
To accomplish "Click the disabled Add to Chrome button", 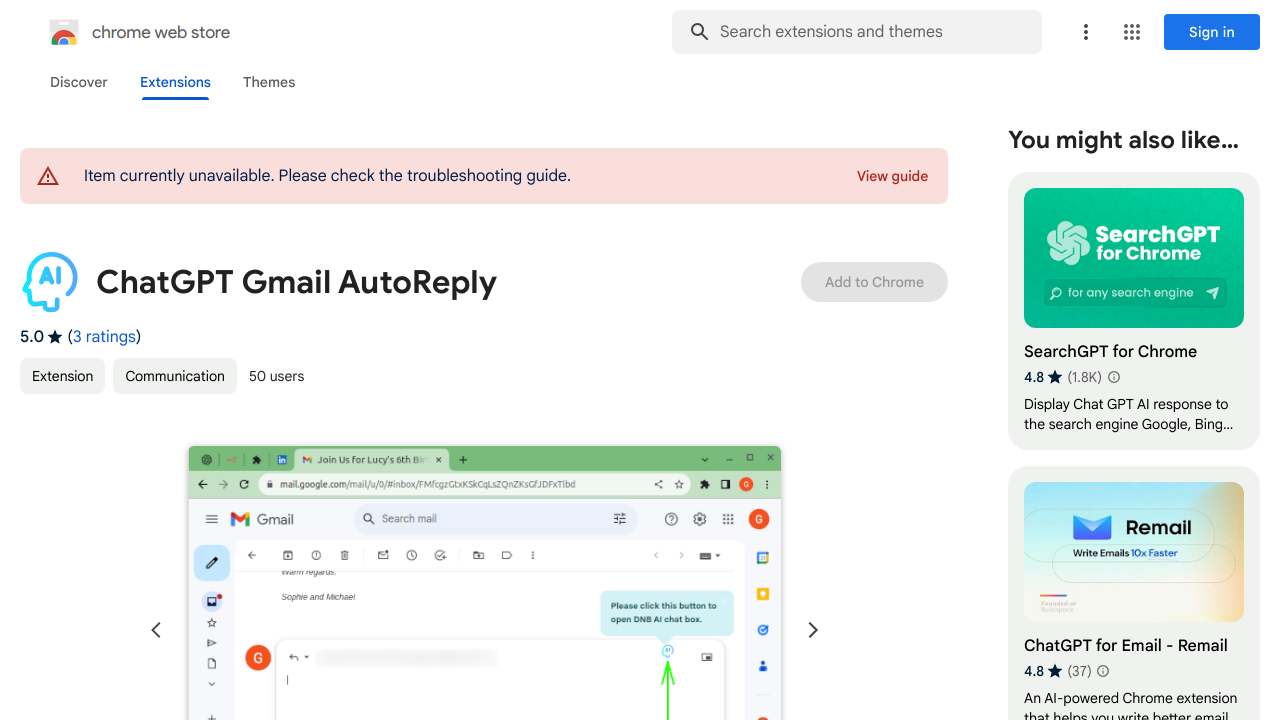I will [x=874, y=282].
